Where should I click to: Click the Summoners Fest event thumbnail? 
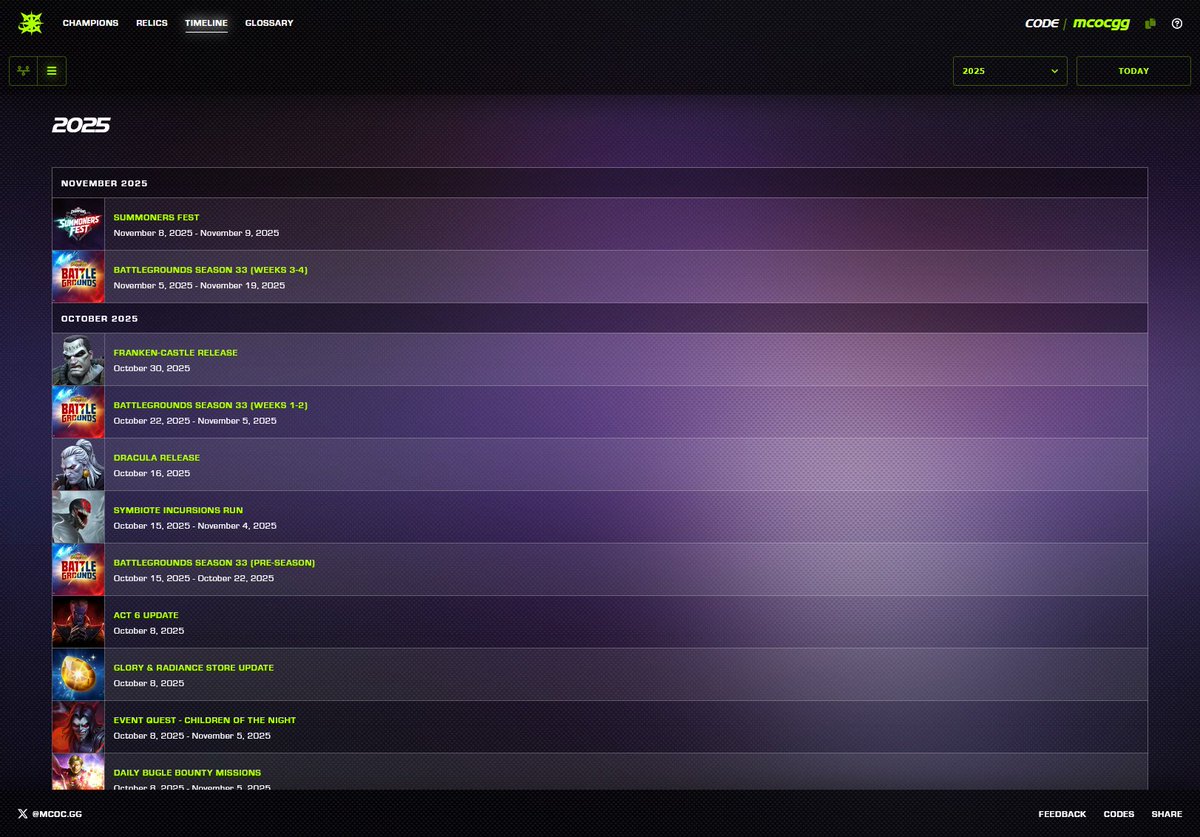pyautogui.click(x=78, y=224)
